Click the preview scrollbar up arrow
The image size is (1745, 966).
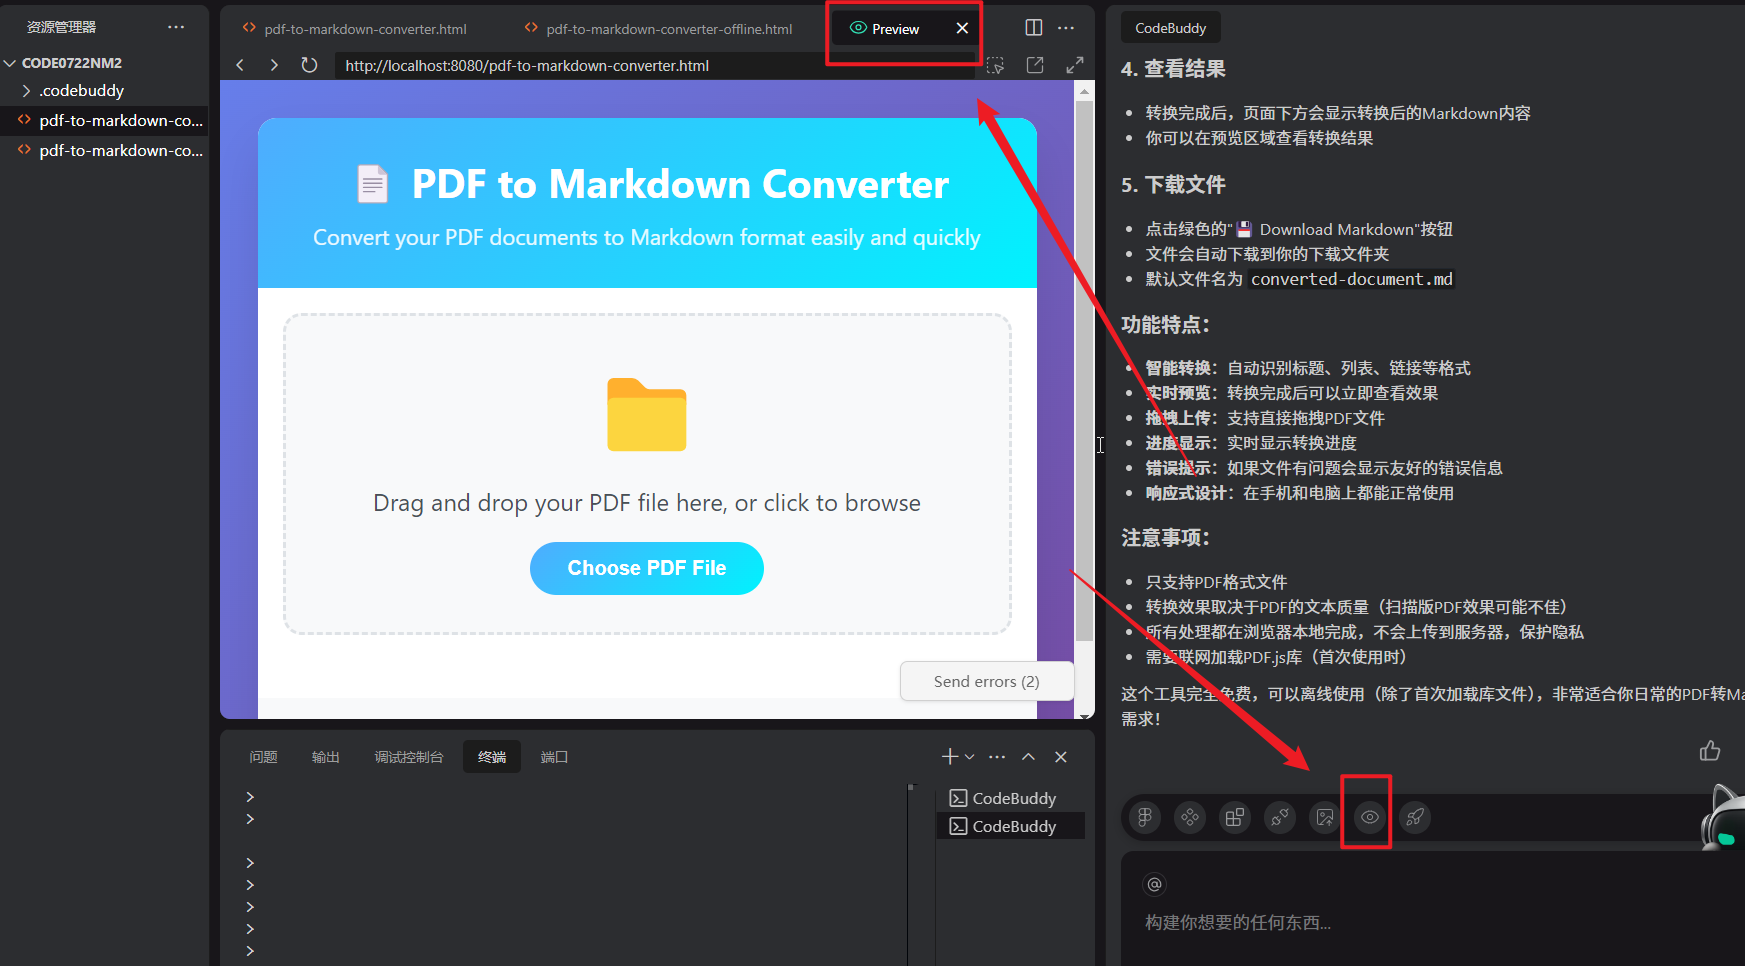[x=1084, y=91]
